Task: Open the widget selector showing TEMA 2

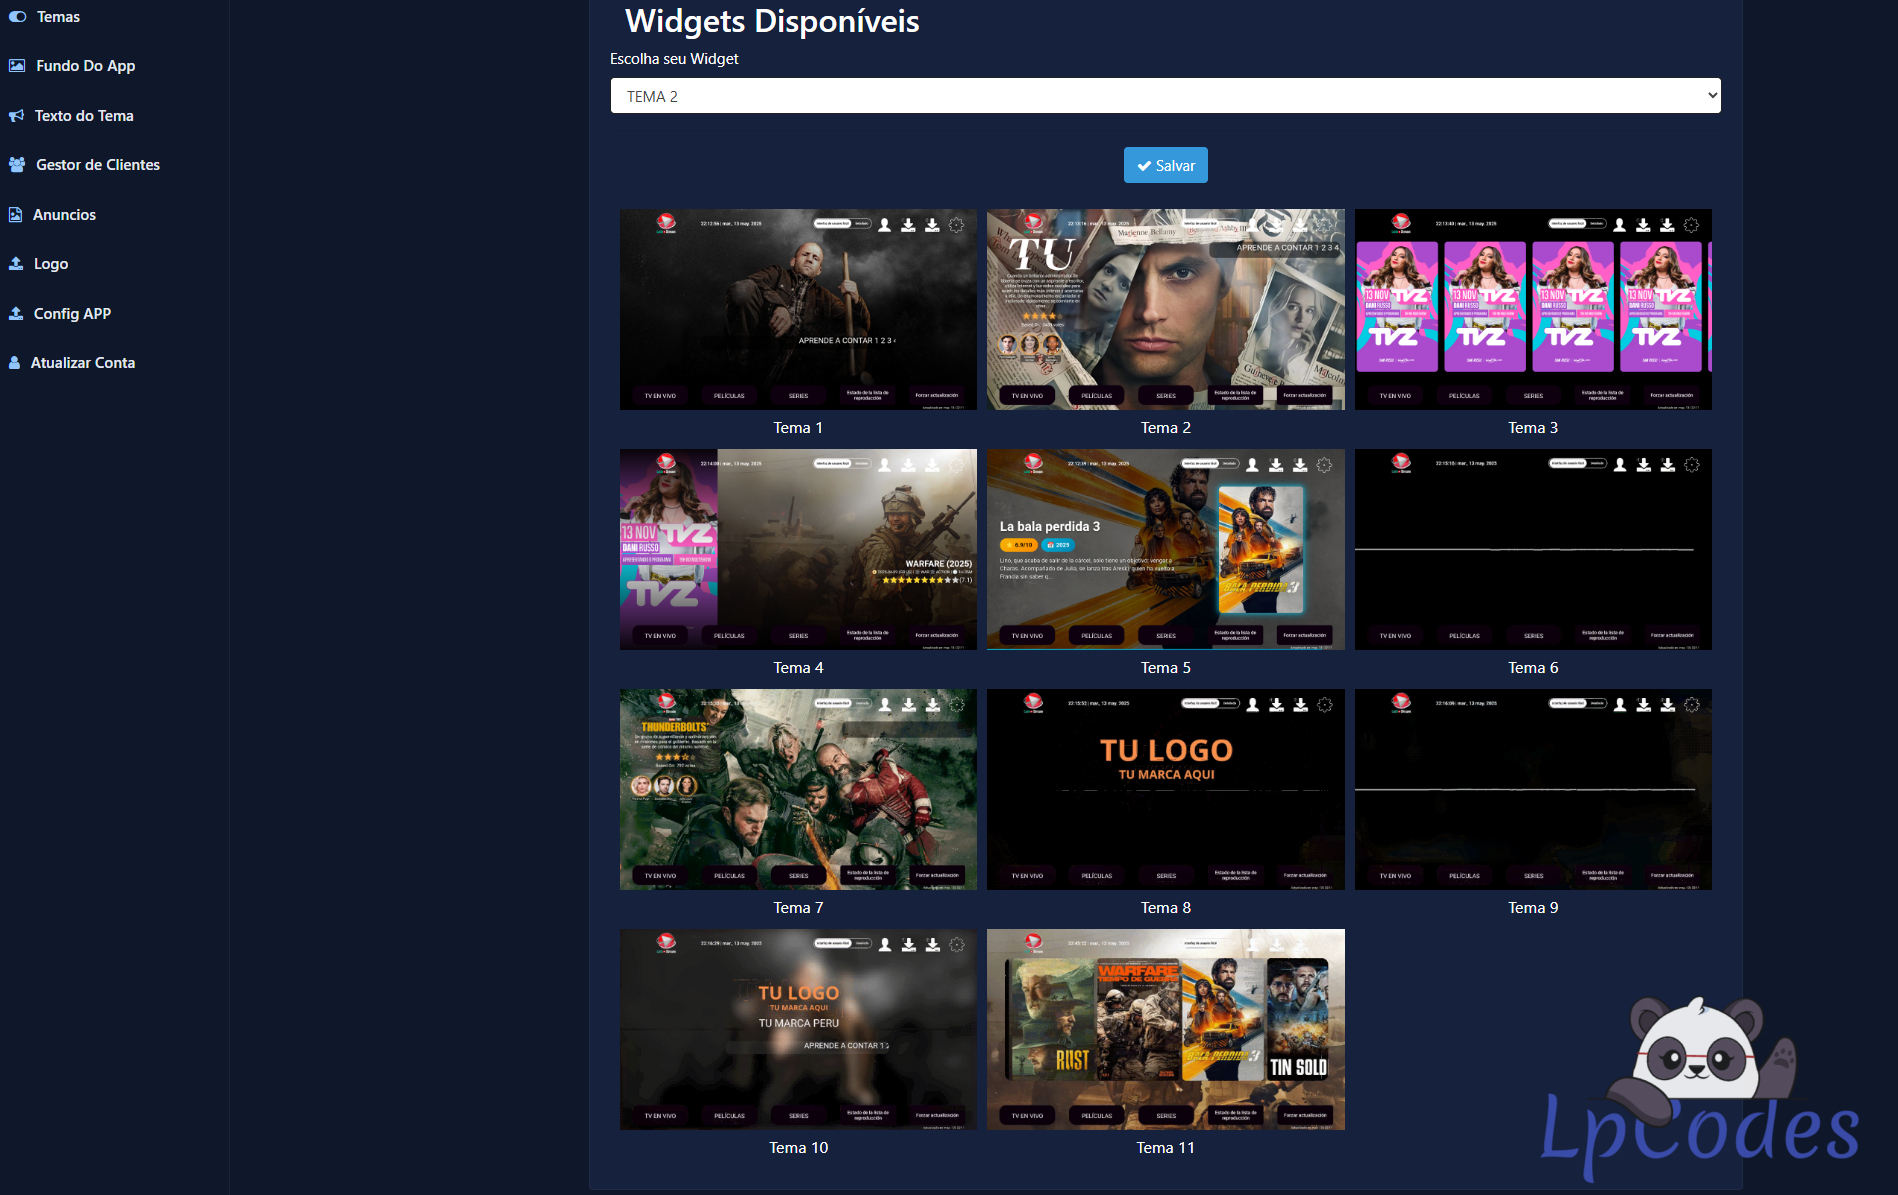Action: [x=1165, y=96]
